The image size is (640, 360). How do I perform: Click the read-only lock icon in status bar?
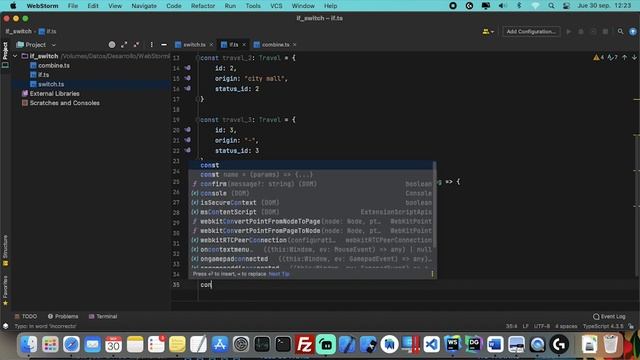coord(632,326)
